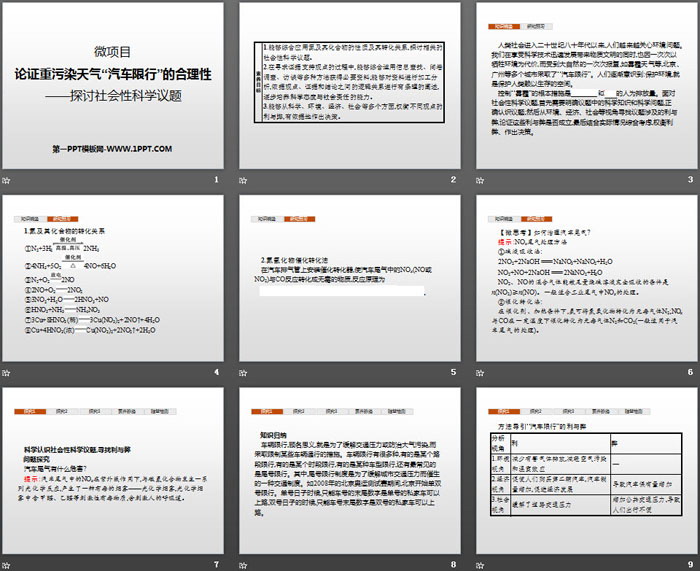Click the animation star icon below slide 7
Image resolution: width=700 pixels, height=571 pixels.
click(x=9, y=564)
